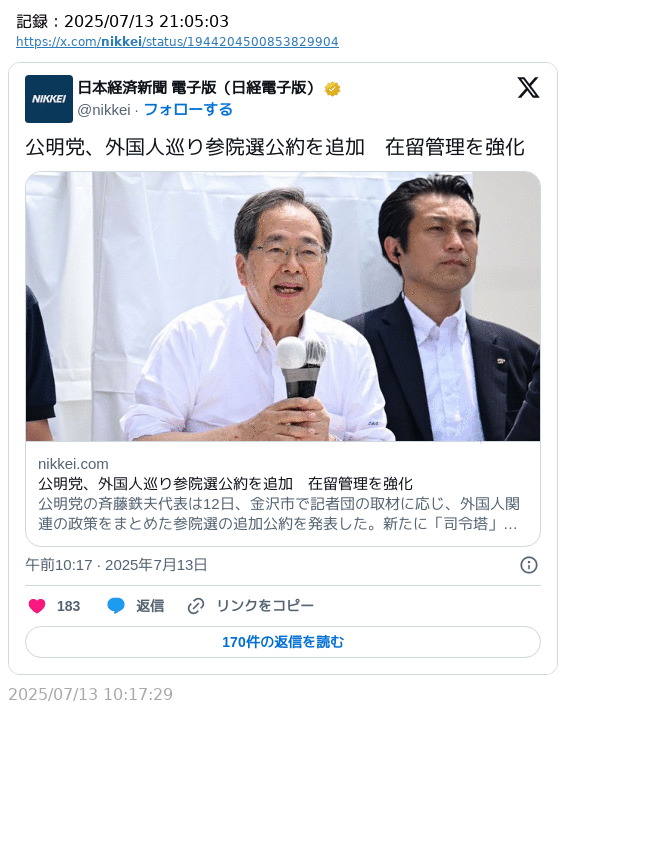Open the link card headline 公明党、外国人巡り
Image resolution: width=660 pixels, height=867 pixels.
[226, 484]
